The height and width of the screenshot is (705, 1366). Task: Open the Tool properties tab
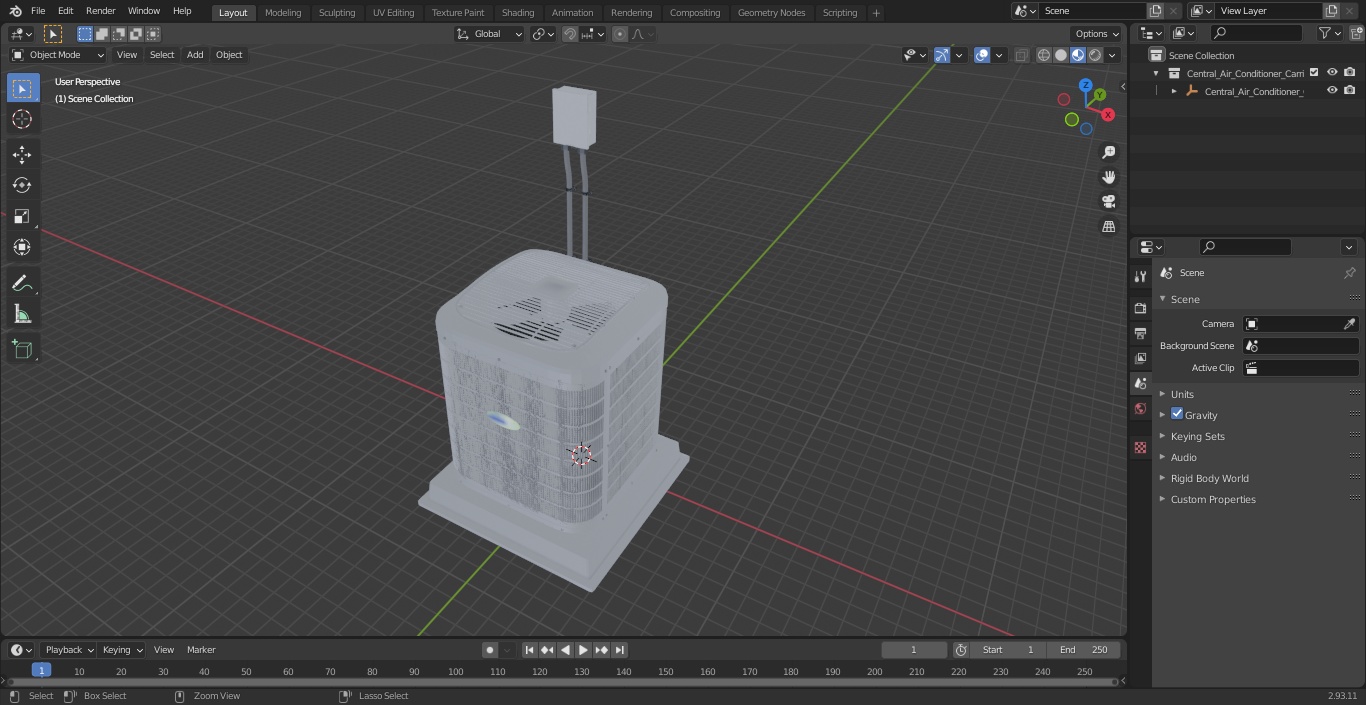1140,276
